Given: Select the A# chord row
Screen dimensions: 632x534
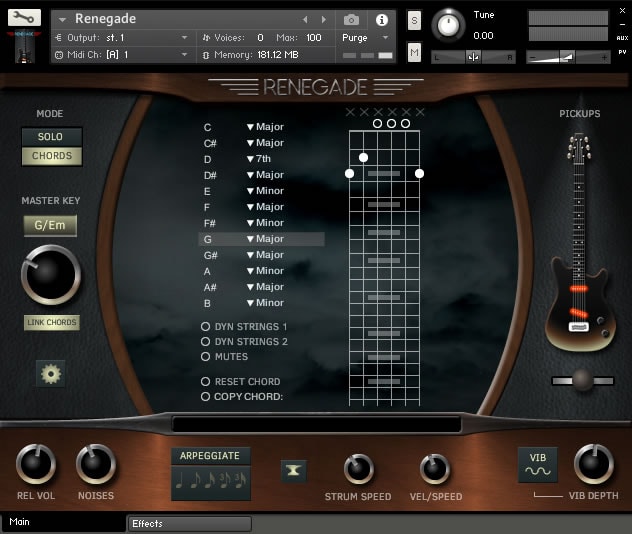Looking at the screenshot, I should [x=262, y=287].
